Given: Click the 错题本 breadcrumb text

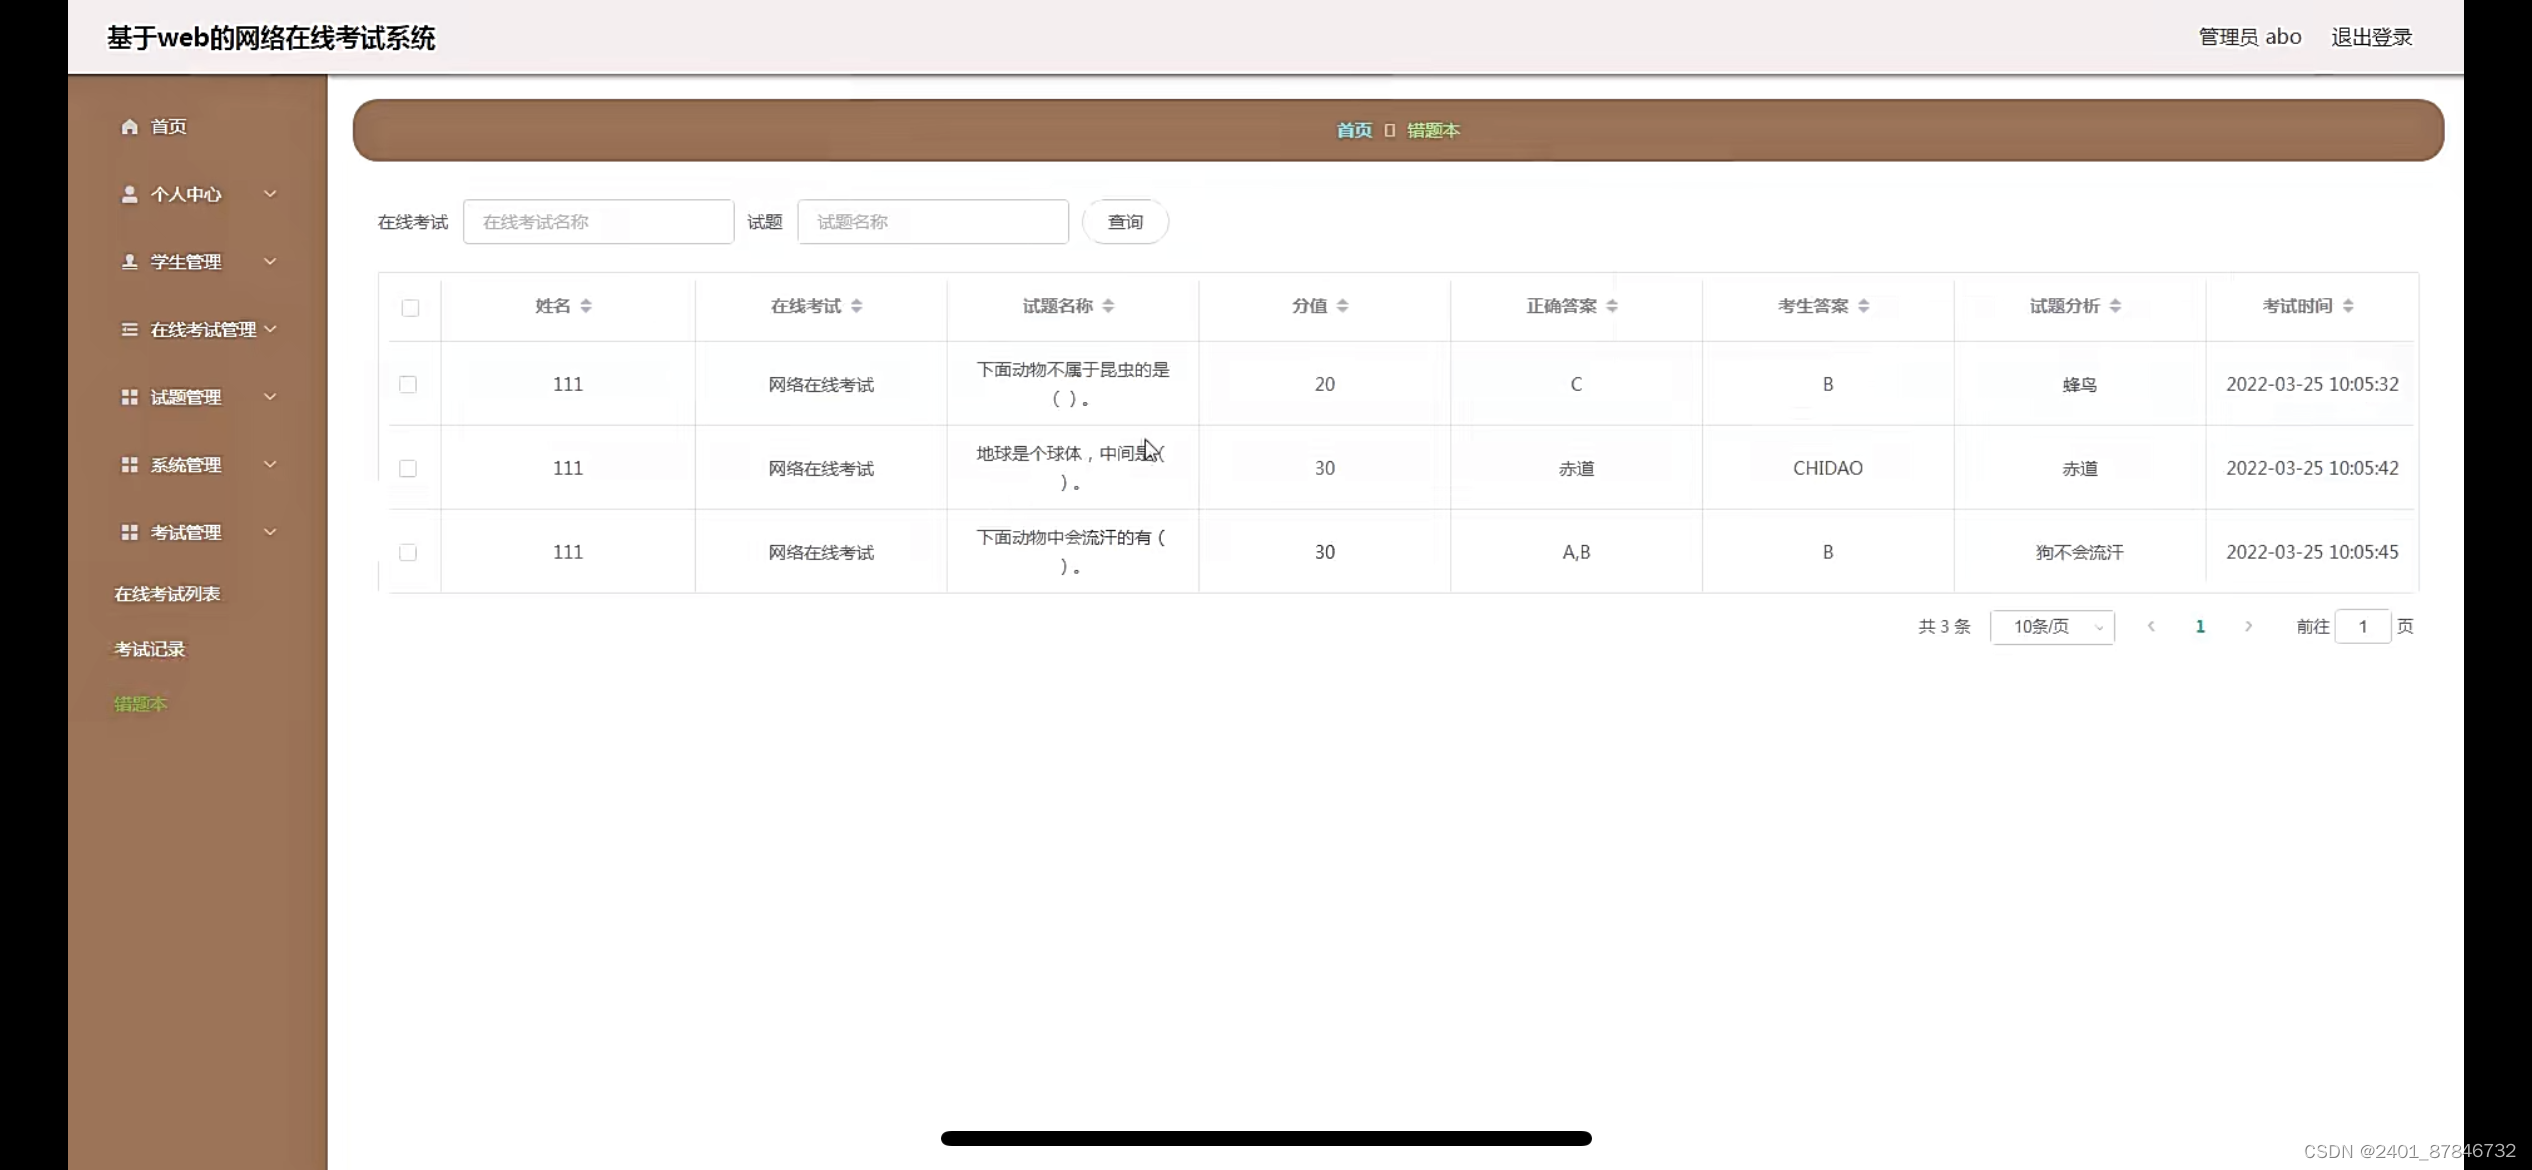Looking at the screenshot, I should 1433,130.
